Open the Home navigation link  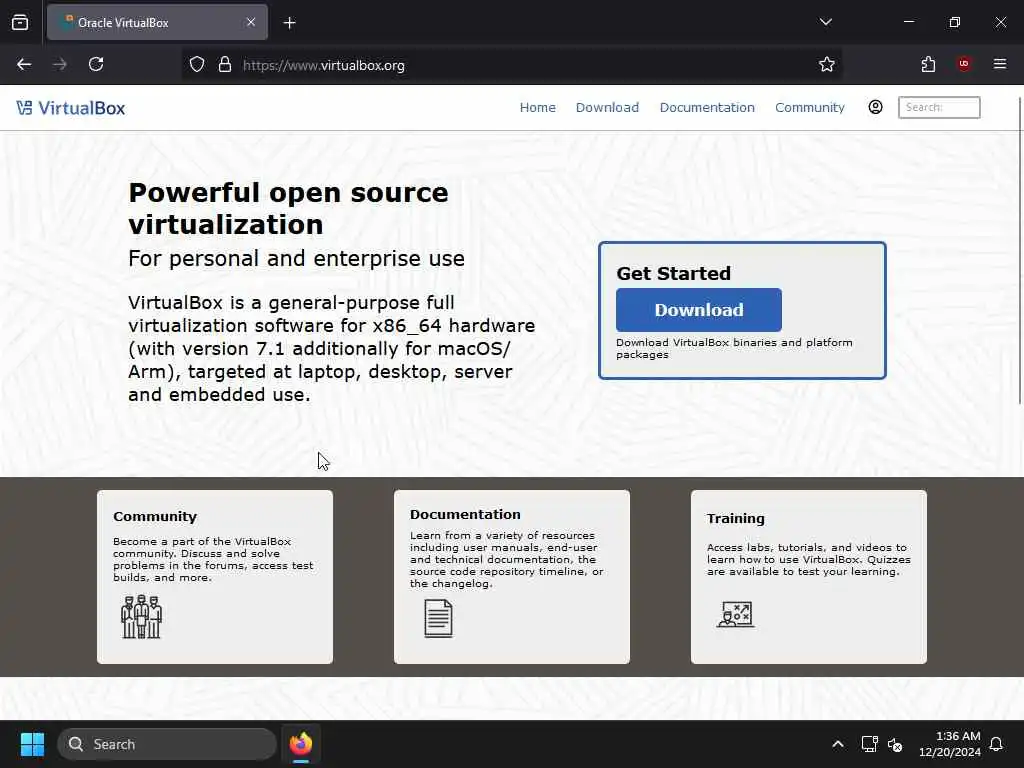(x=537, y=107)
